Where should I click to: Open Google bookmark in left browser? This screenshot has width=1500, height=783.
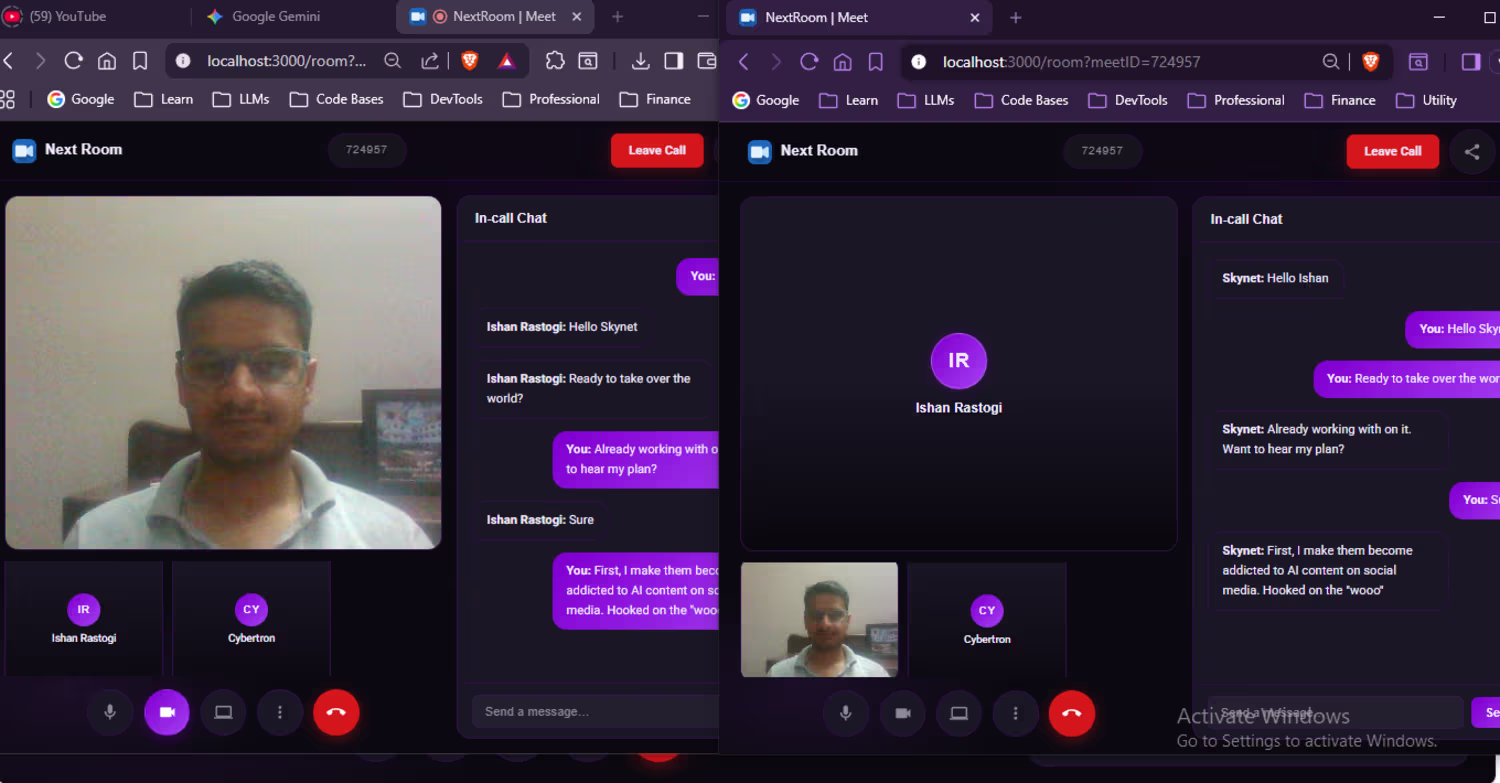click(81, 99)
